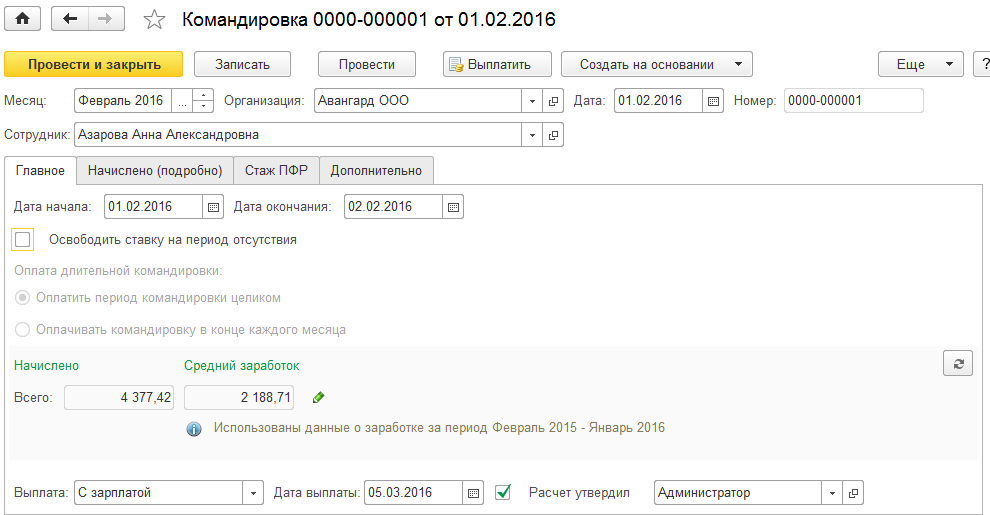The image size is (990, 515).
Task: Select Оплачивать командировку в конце каждого месяца
Action: (x=22, y=329)
